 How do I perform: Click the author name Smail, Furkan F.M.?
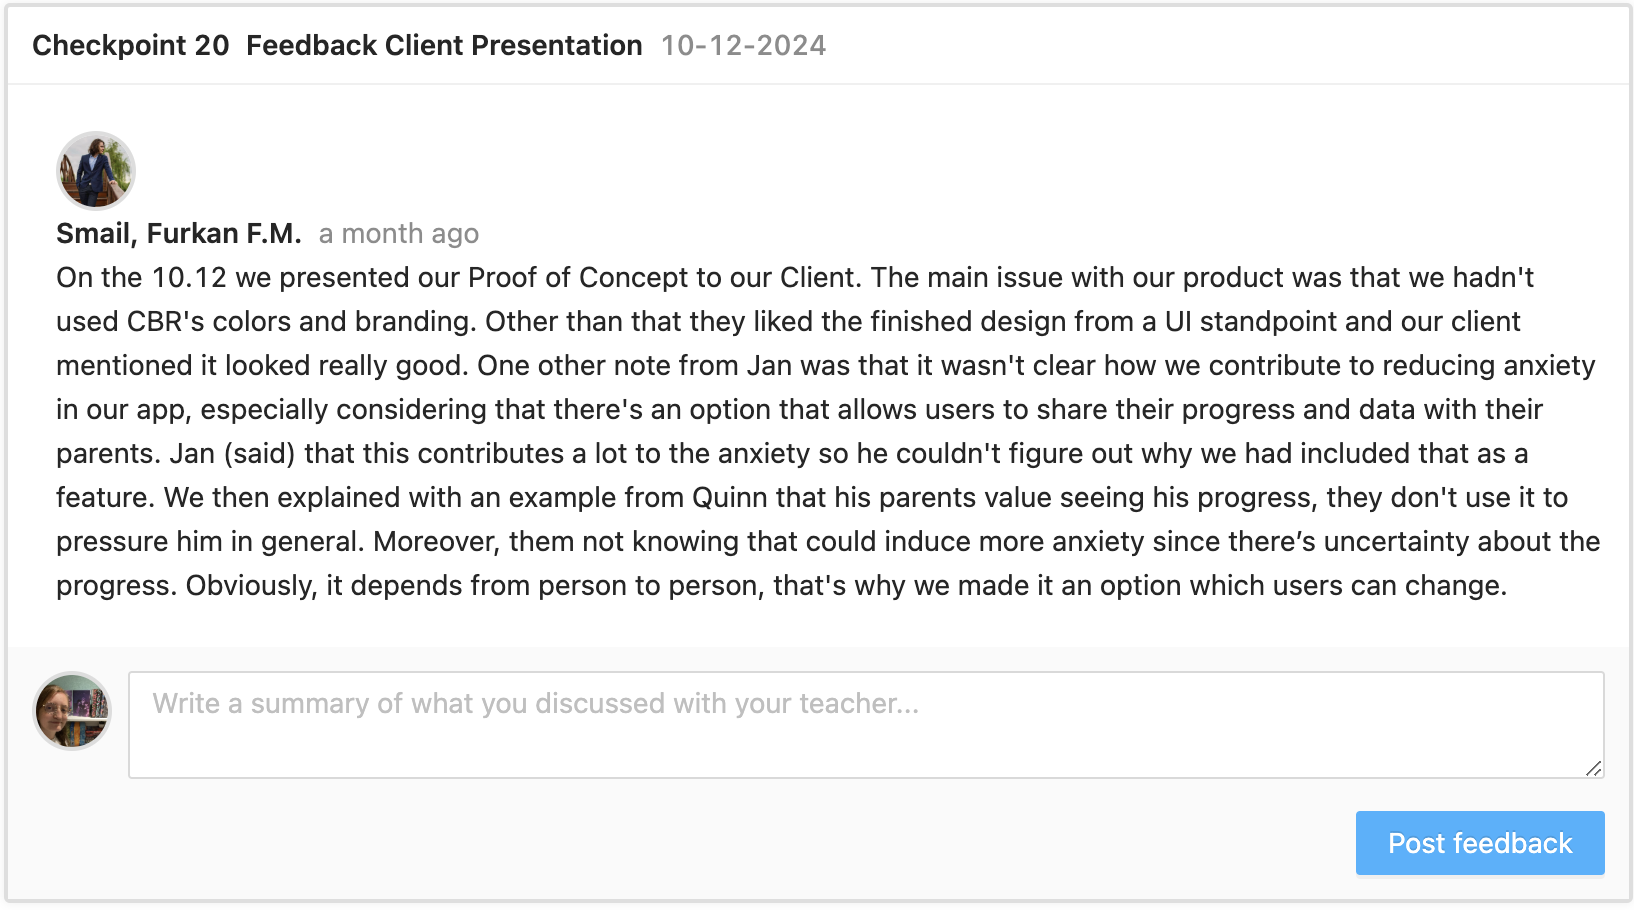(x=179, y=234)
